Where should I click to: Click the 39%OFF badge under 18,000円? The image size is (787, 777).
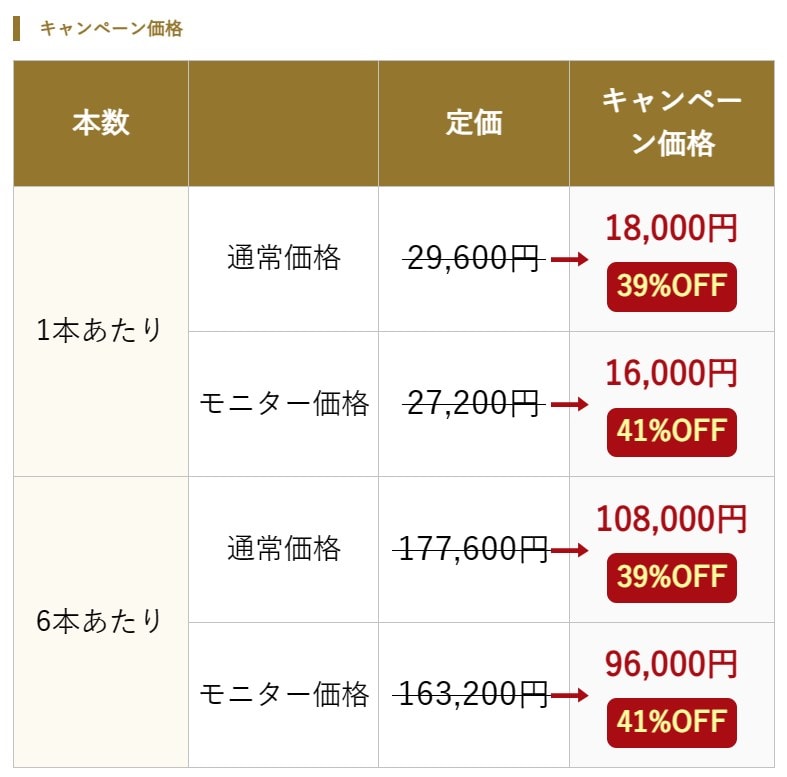(x=672, y=287)
